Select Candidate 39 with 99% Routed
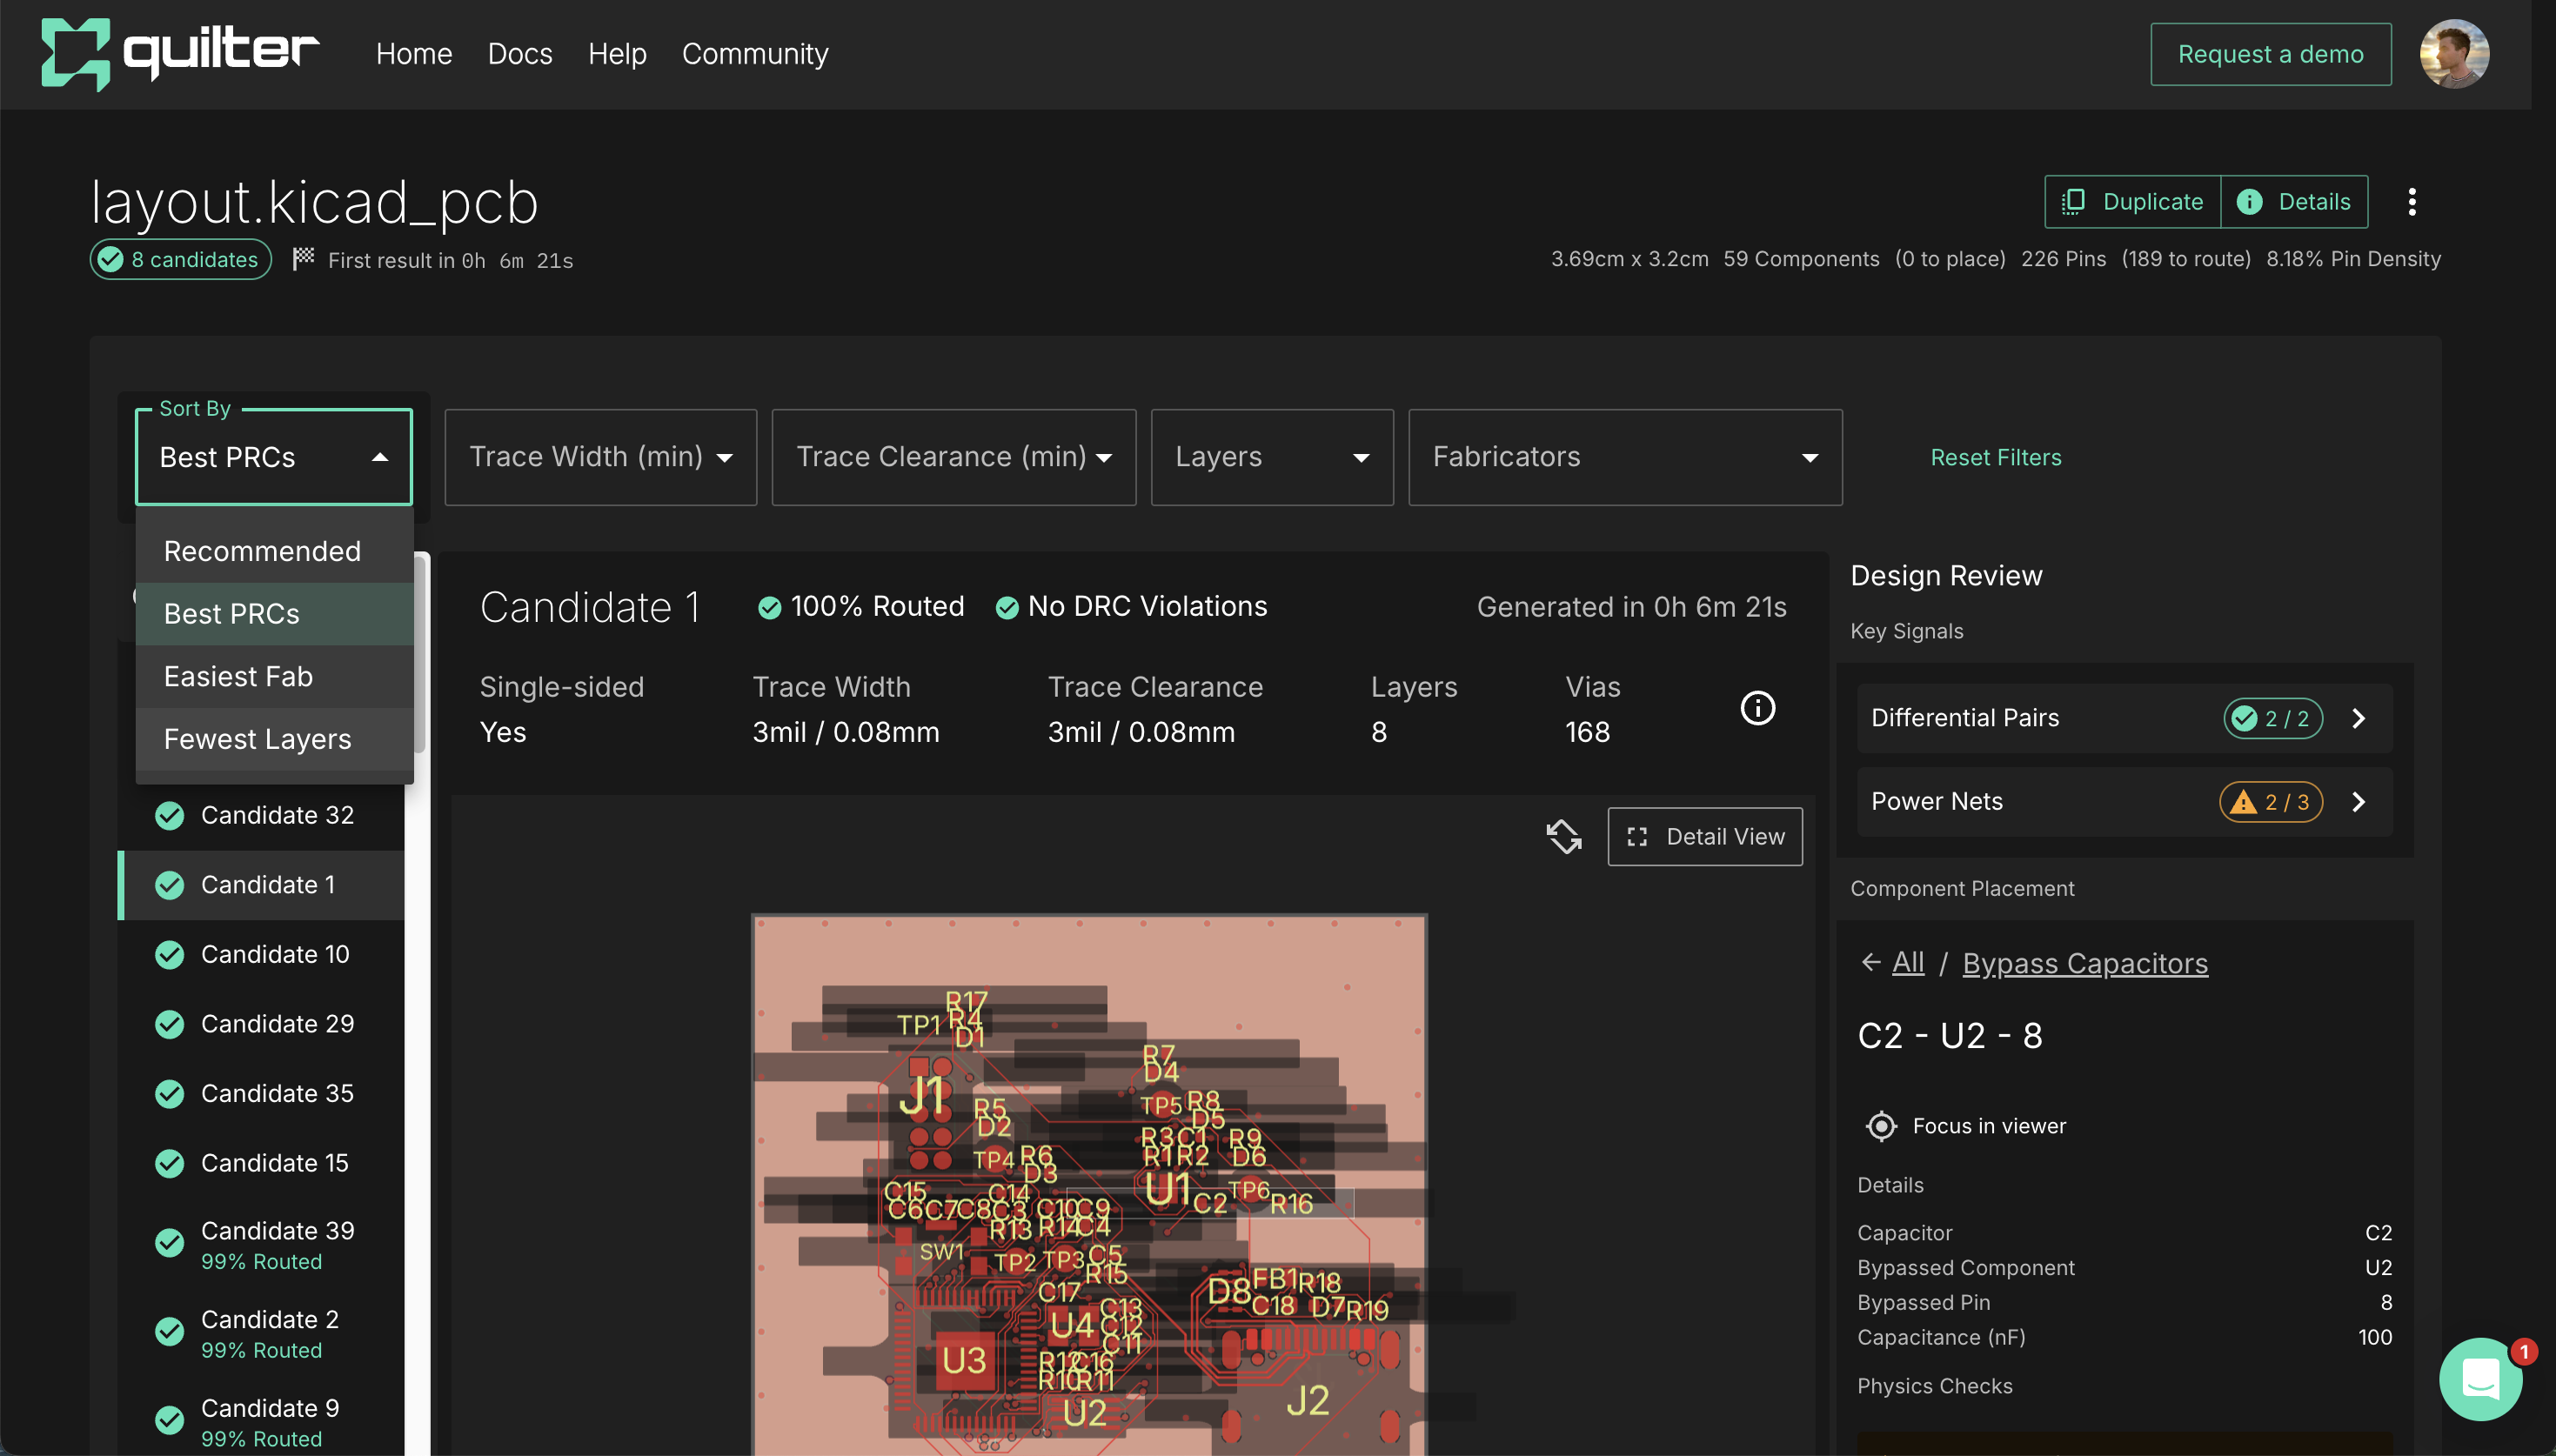 click(x=276, y=1244)
